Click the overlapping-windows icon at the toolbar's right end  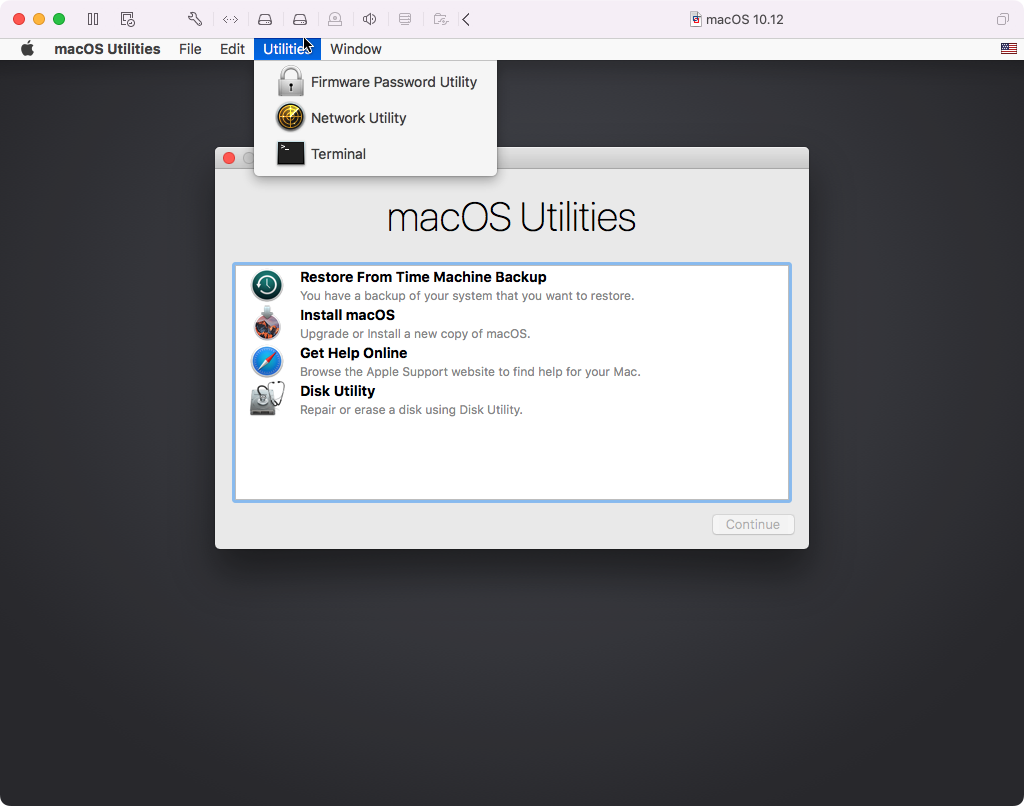click(1002, 20)
